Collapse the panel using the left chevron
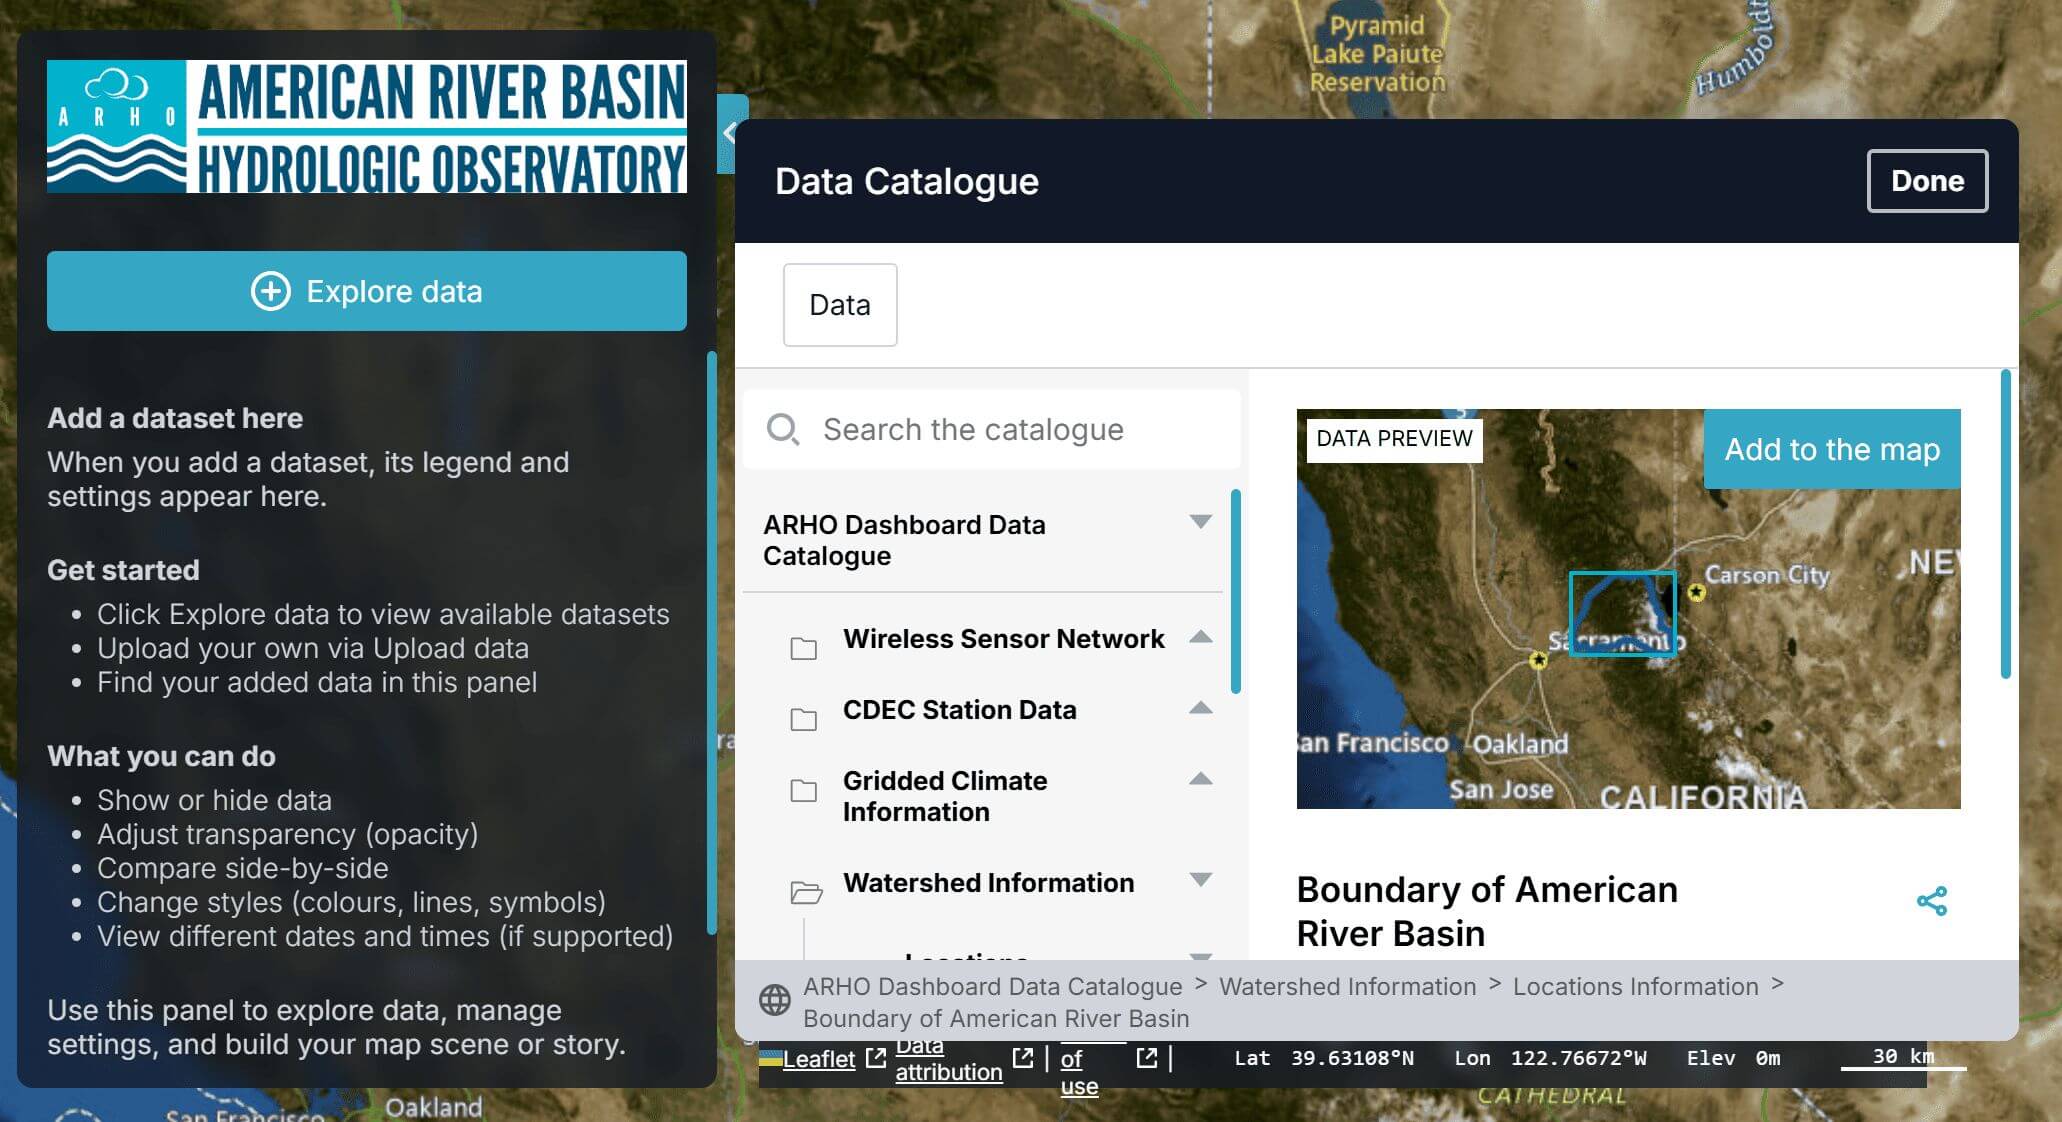 pos(728,131)
